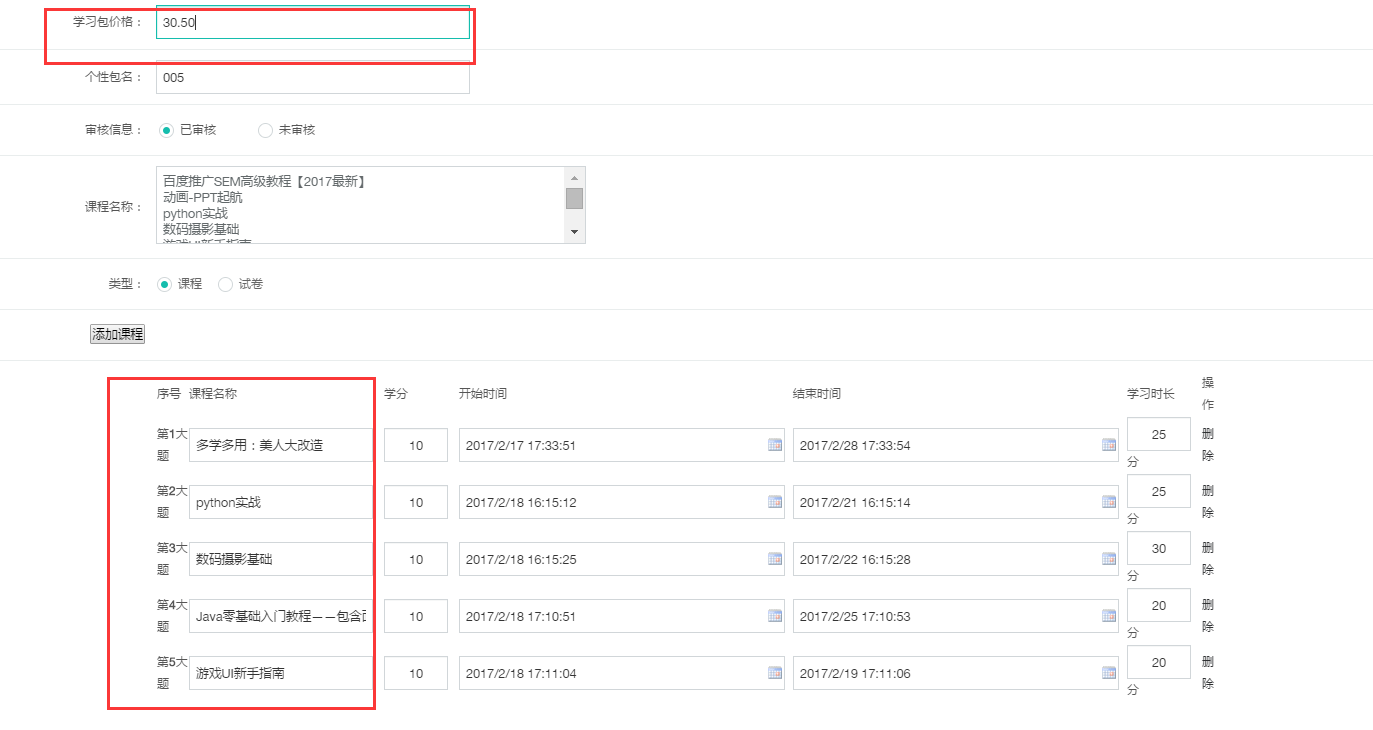Open date picker for 2017/2/18 16:15:25
The width and height of the screenshot is (1373, 730).
[x=775, y=559]
